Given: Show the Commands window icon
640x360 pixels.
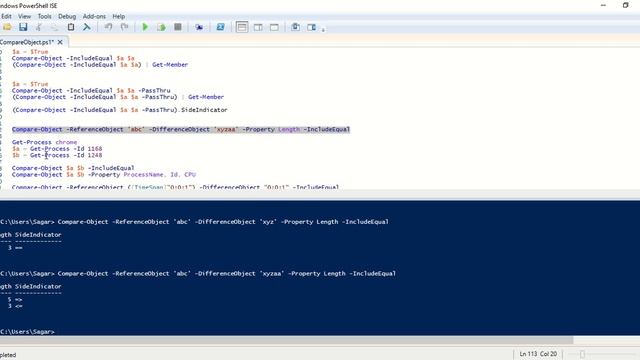Looking at the screenshot, I should click(x=296, y=27).
